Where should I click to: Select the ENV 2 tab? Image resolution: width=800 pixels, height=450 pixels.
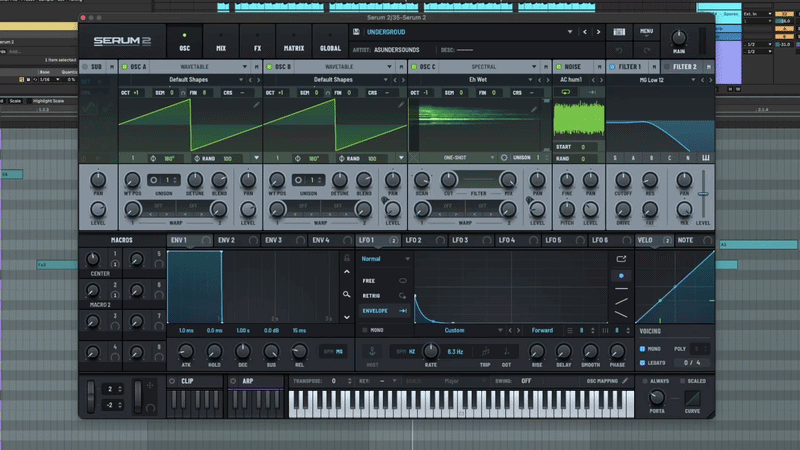click(x=226, y=240)
